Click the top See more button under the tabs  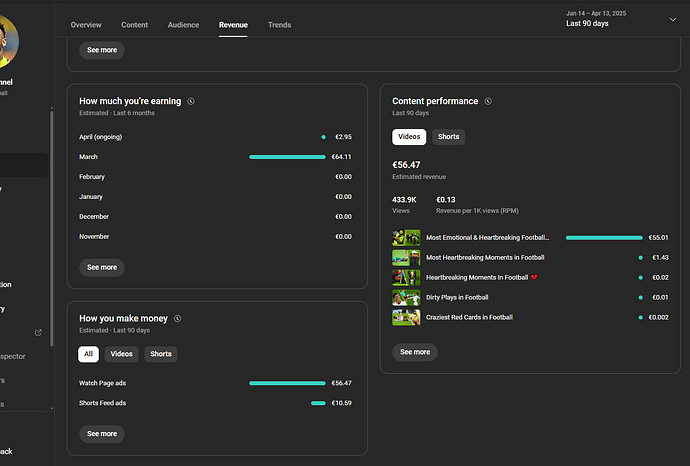pyautogui.click(x=102, y=50)
